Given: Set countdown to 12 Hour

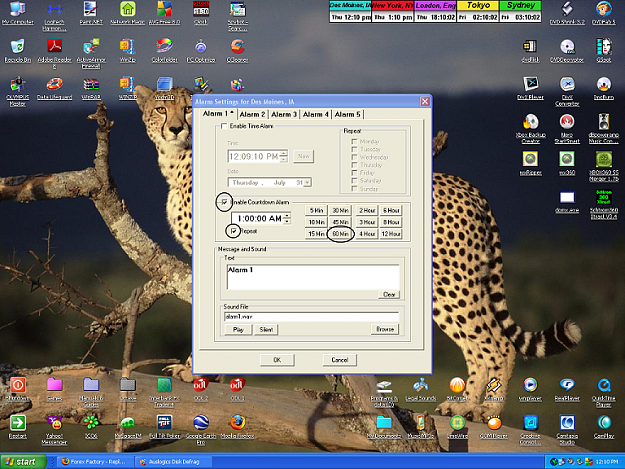Looking at the screenshot, I should 391,234.
